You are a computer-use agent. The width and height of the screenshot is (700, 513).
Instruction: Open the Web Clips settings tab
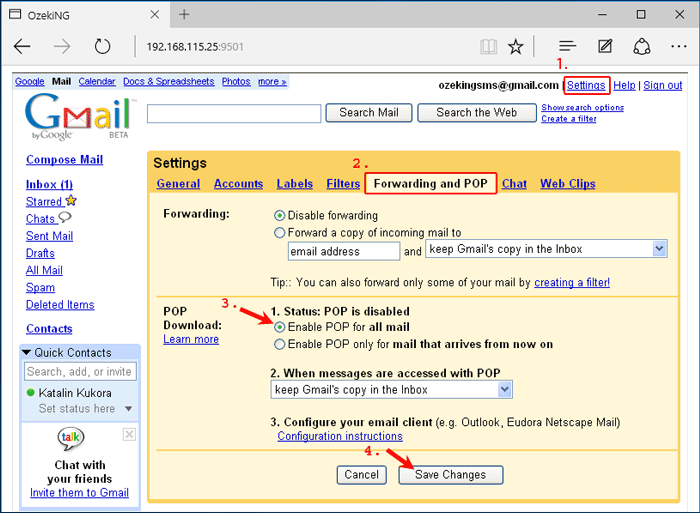coord(567,184)
